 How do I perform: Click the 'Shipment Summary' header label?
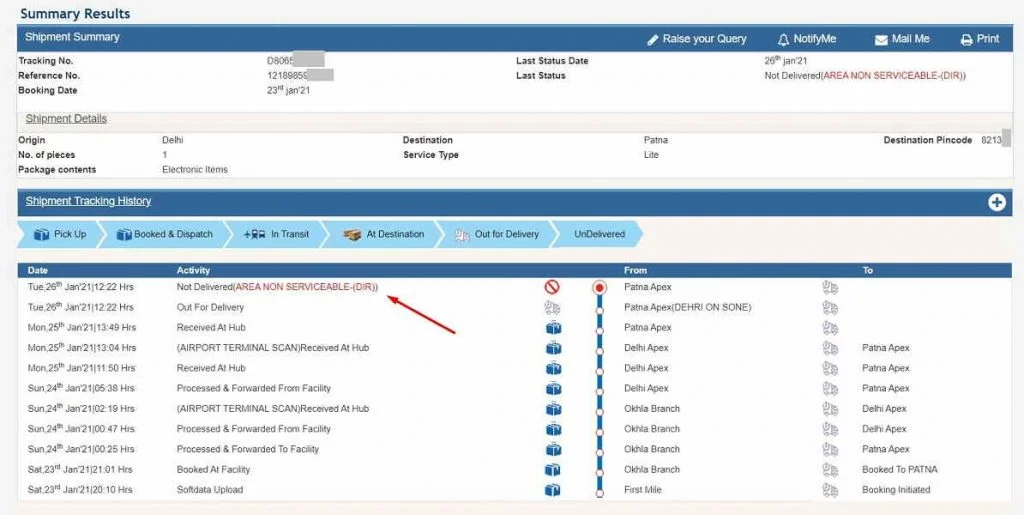72,37
